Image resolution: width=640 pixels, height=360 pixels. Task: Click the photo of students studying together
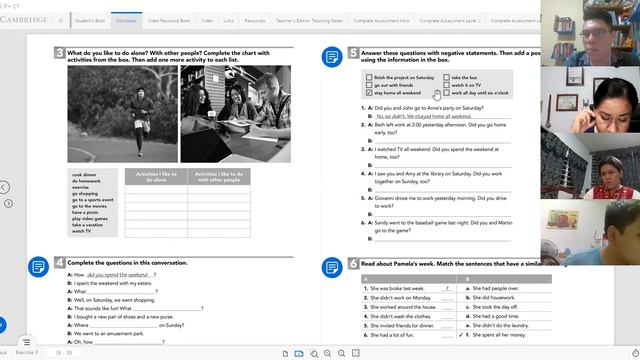pyautogui.click(x=236, y=114)
